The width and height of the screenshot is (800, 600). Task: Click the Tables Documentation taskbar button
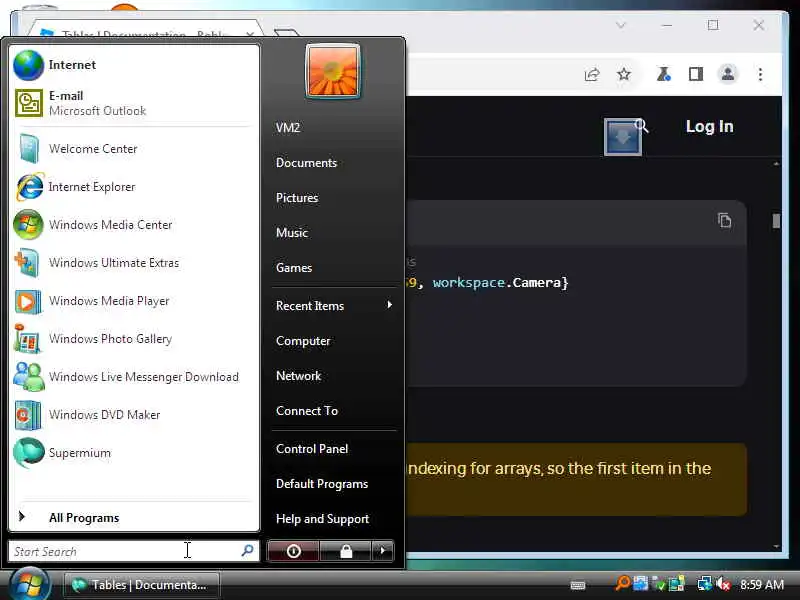[x=142, y=585]
